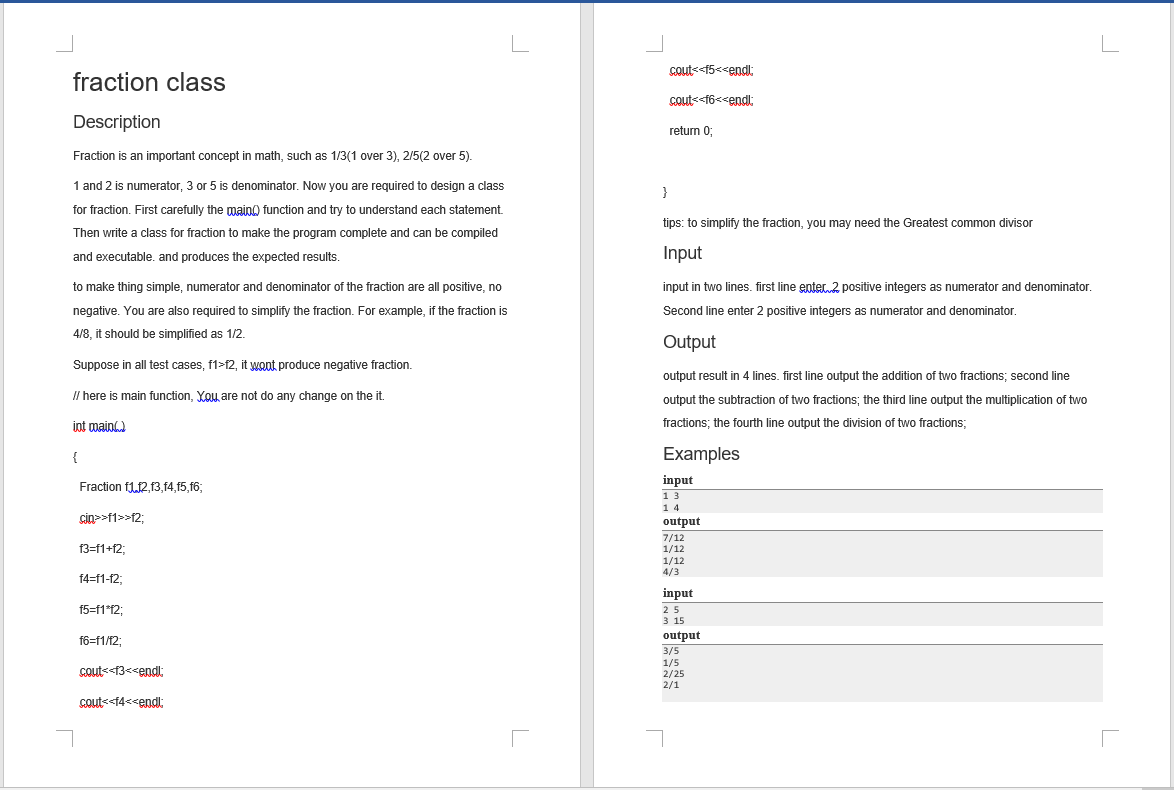
Task: Click the "f3=f1+f2;" statement
Action: point(102,548)
